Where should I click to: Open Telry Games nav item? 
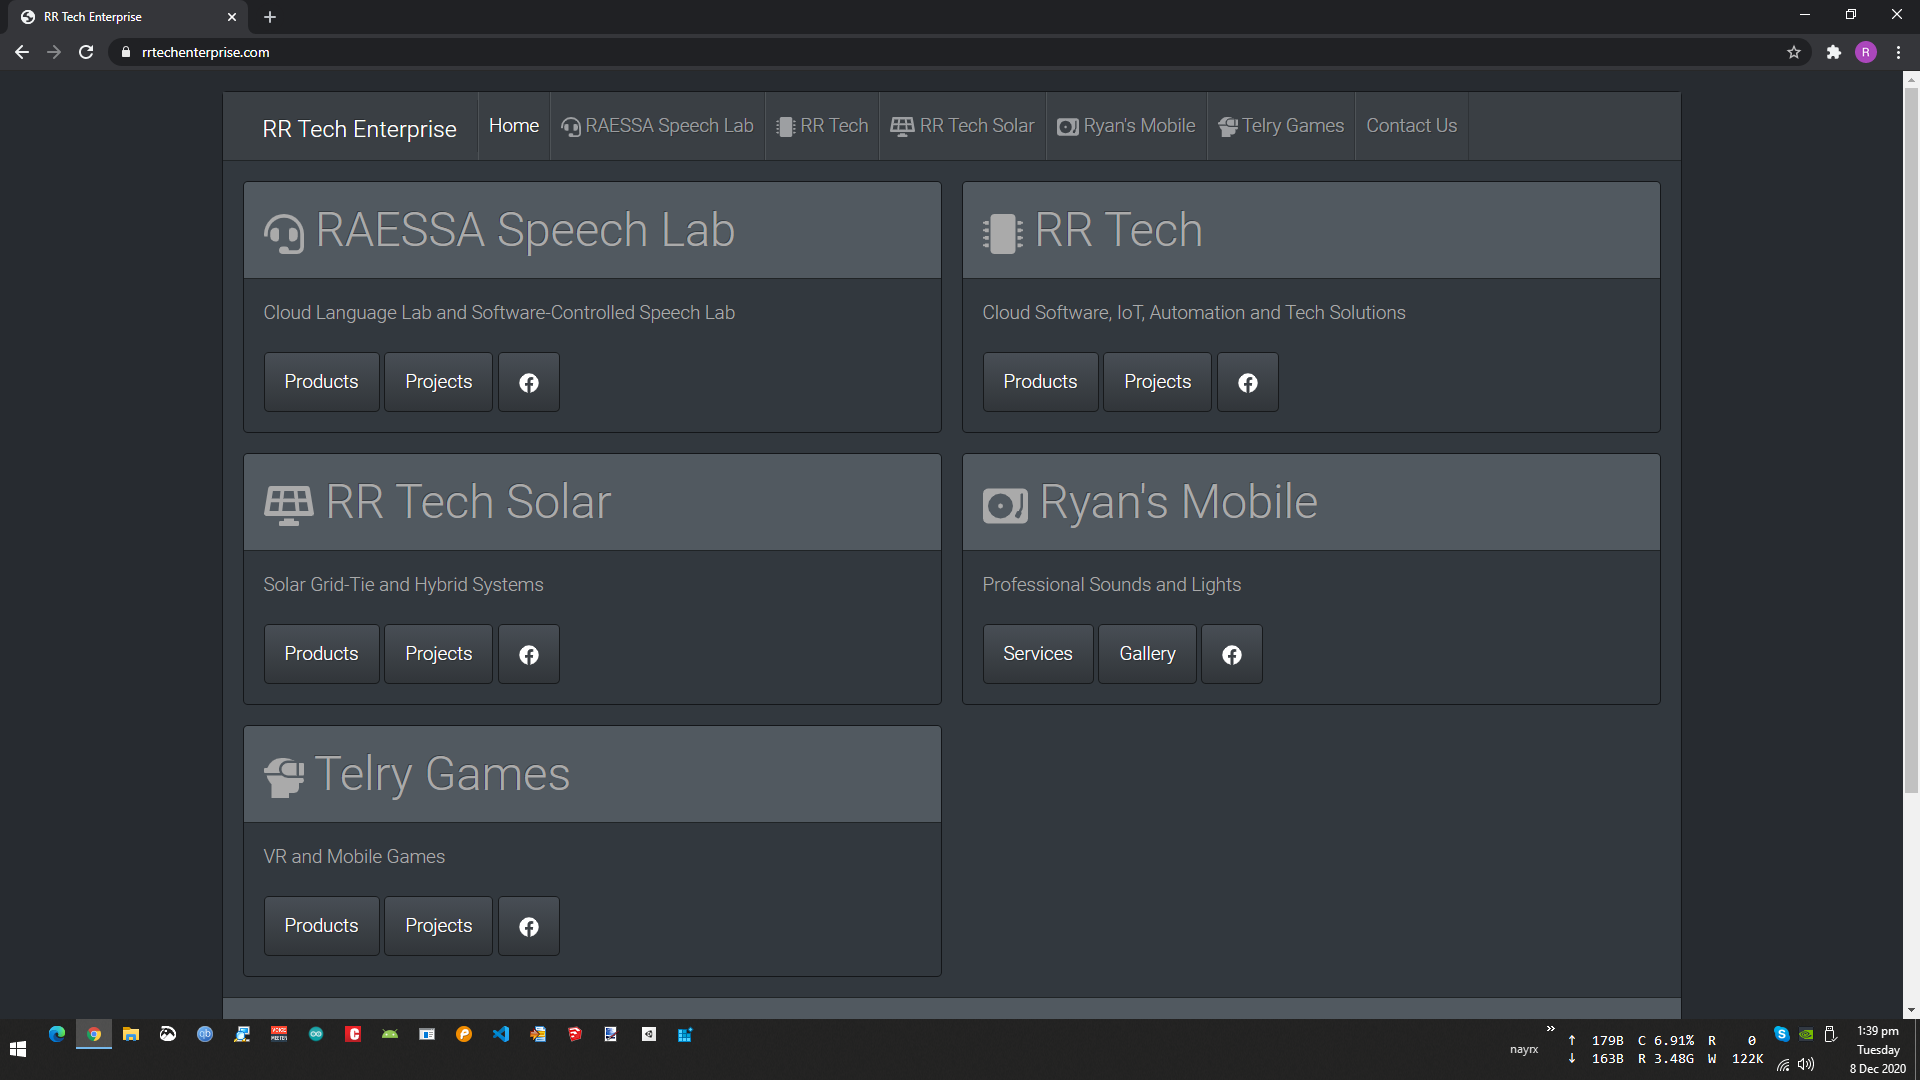pyautogui.click(x=1281, y=126)
